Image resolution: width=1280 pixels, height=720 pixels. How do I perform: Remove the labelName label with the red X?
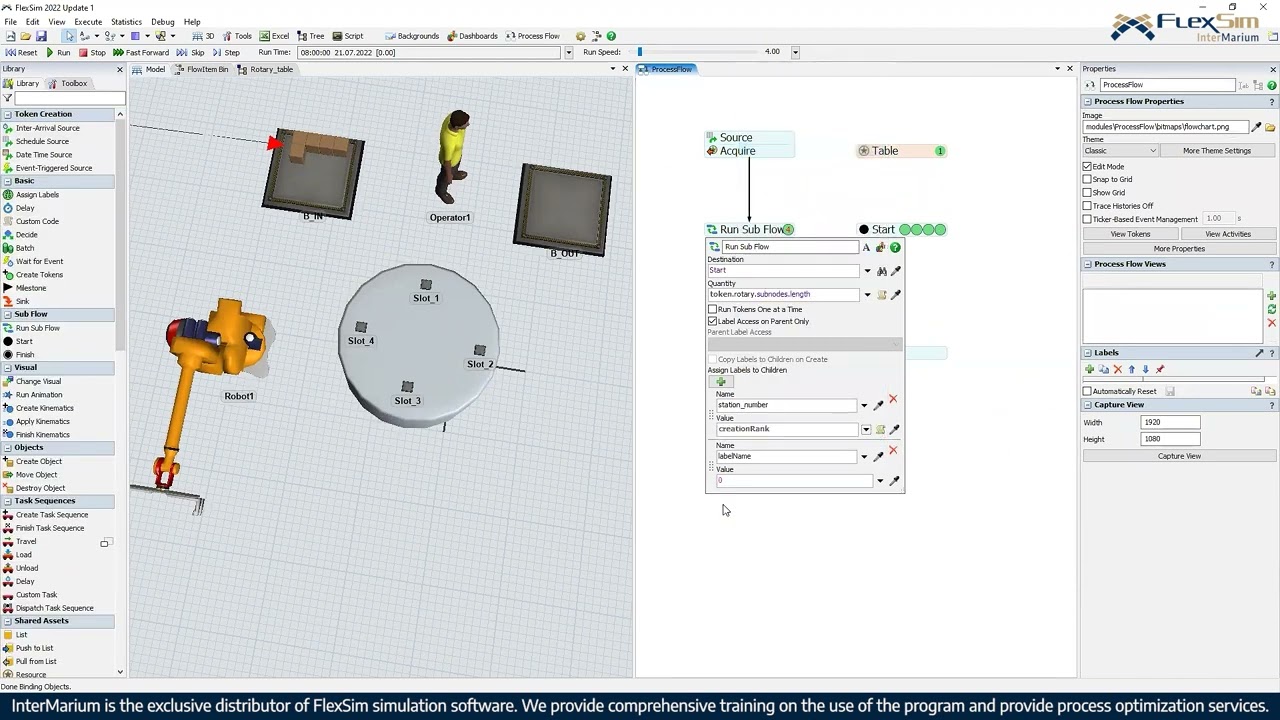click(893, 450)
